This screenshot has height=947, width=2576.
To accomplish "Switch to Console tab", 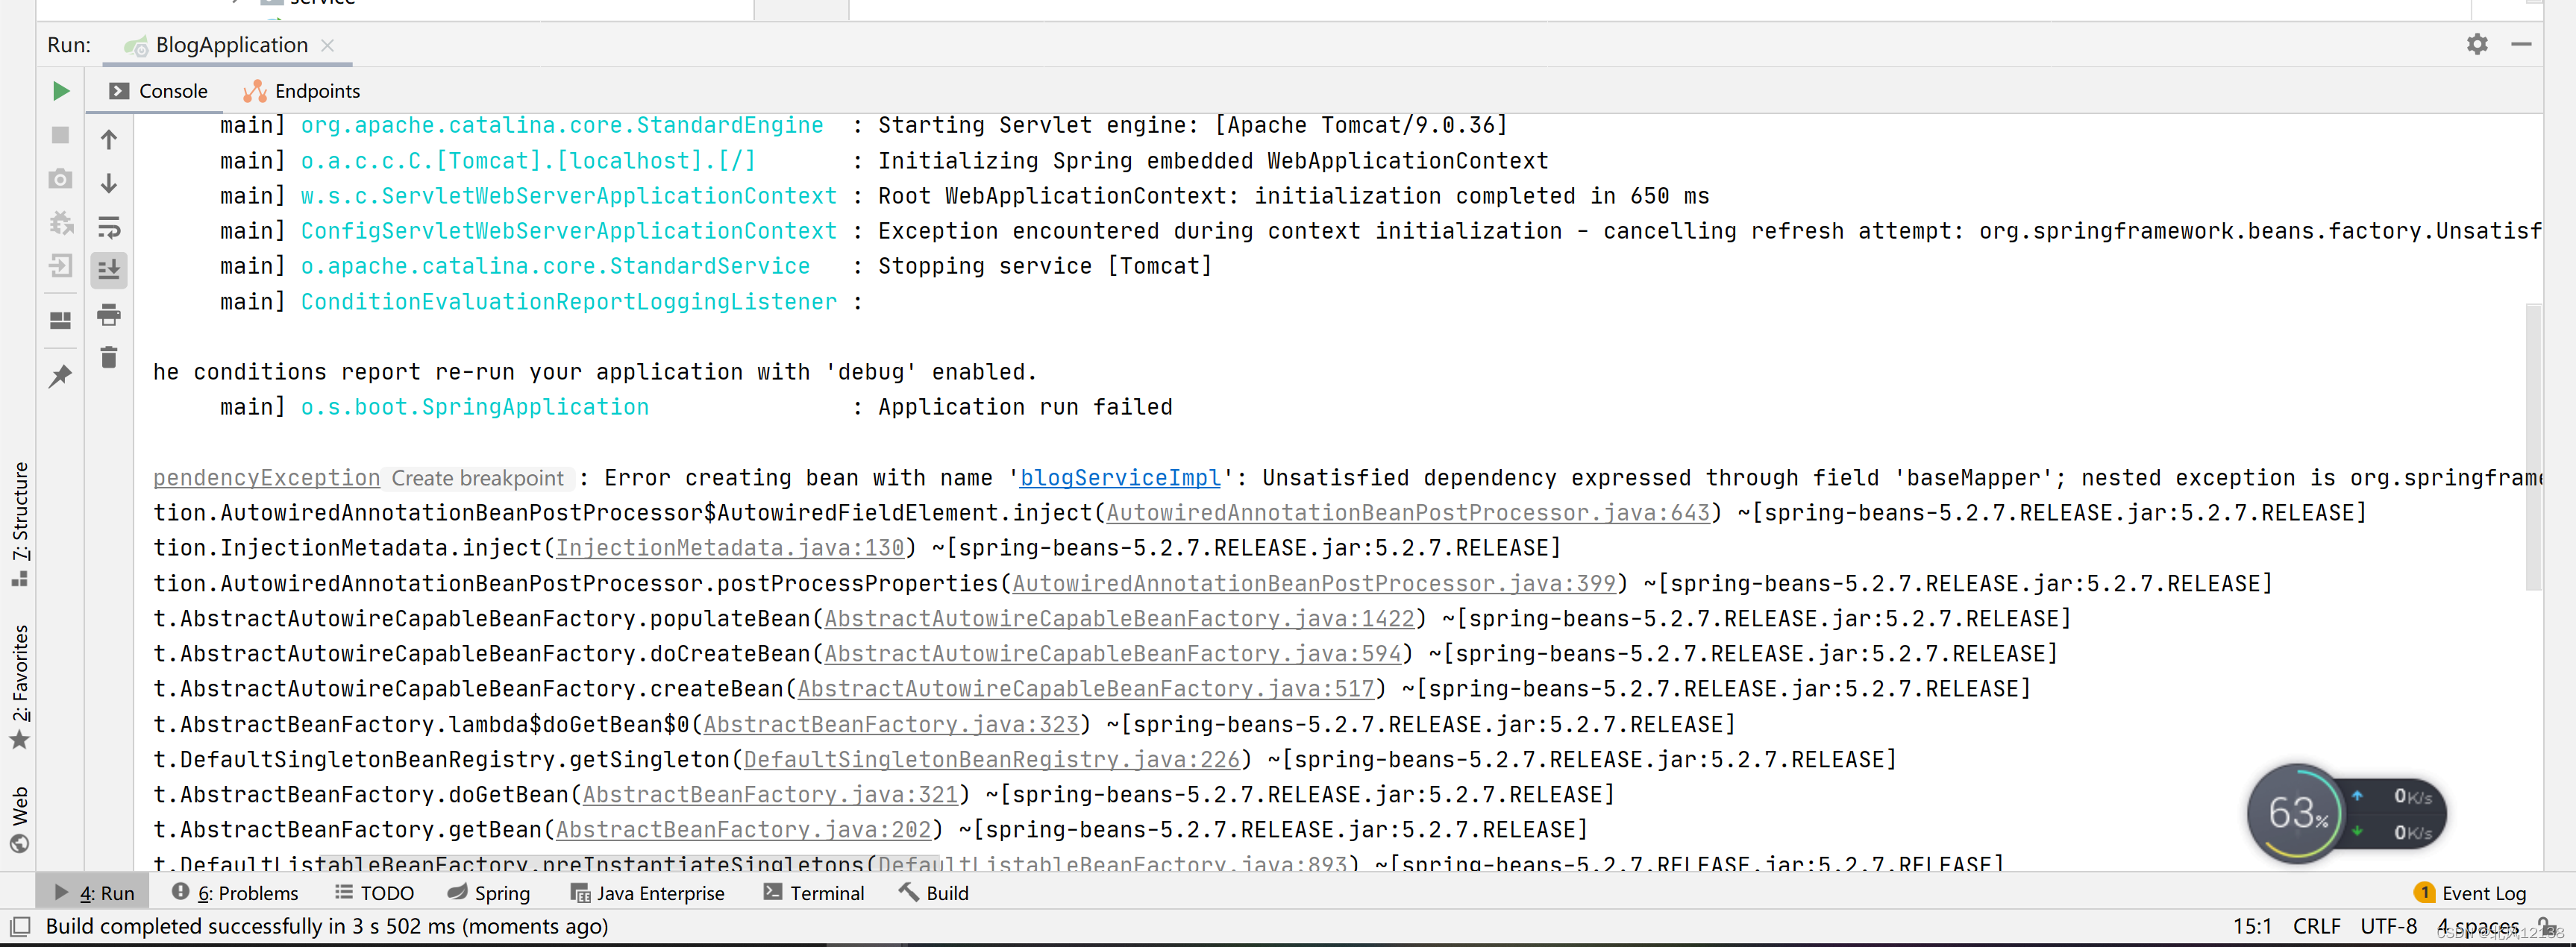I will [159, 91].
